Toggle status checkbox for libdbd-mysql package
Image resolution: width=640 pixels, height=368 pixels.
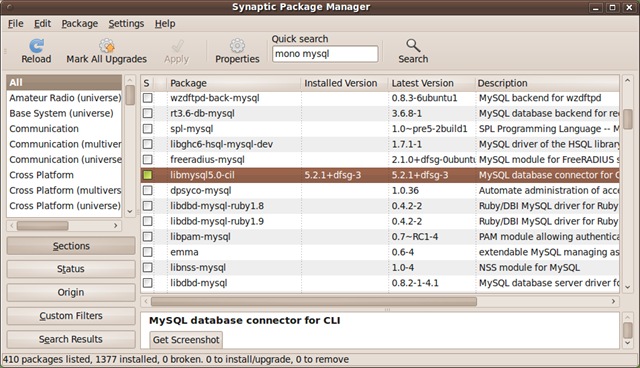click(x=147, y=283)
